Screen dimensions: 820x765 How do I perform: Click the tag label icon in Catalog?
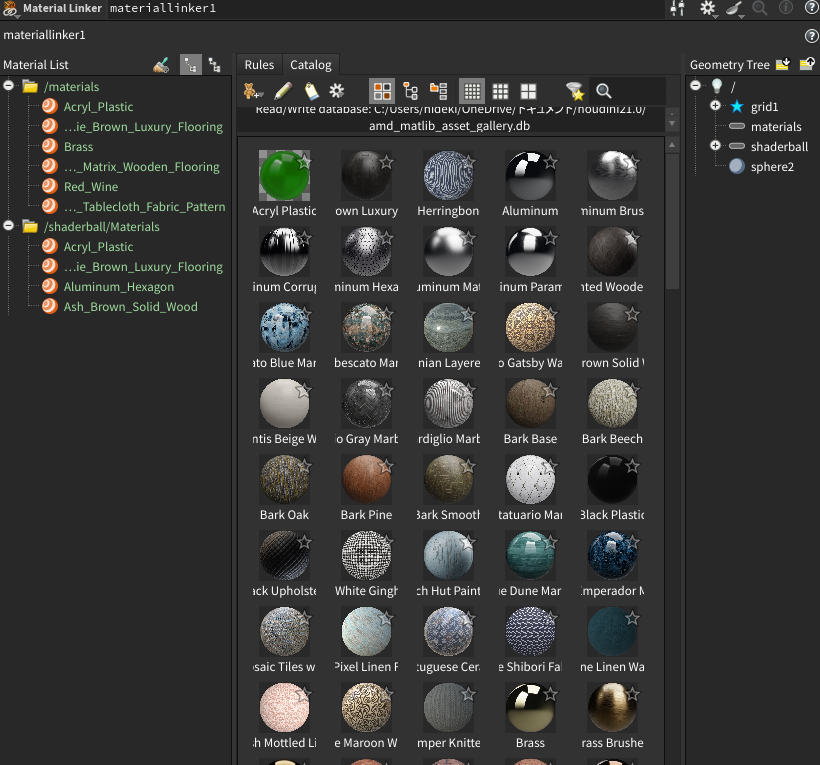tap(311, 92)
